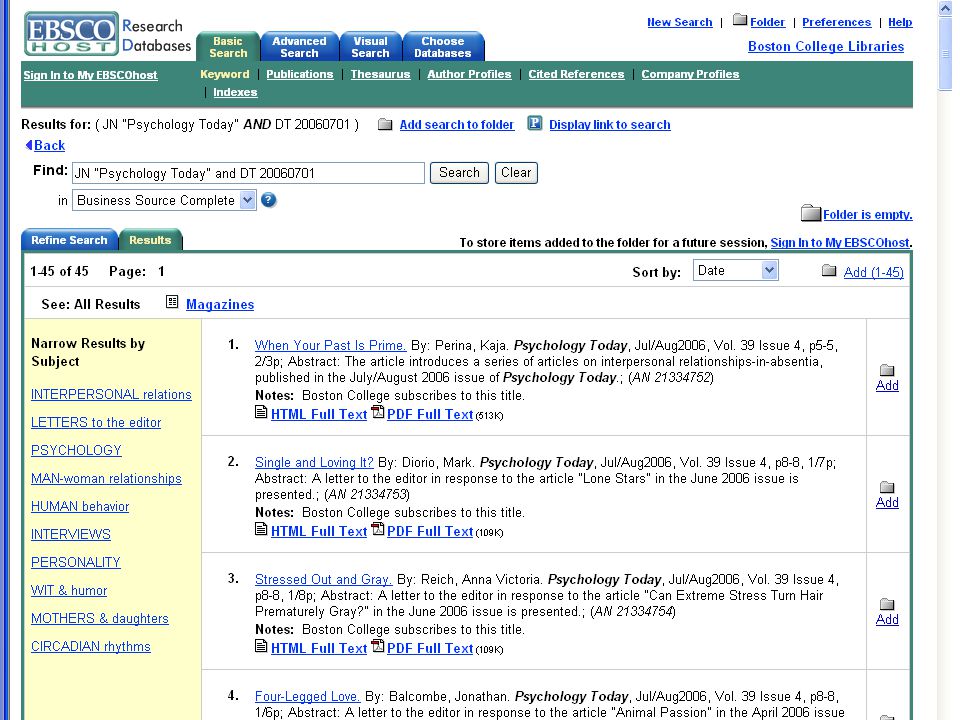Viewport: 960px width, 720px height.
Task: Open the Choose Databases tab
Action: coord(443,47)
